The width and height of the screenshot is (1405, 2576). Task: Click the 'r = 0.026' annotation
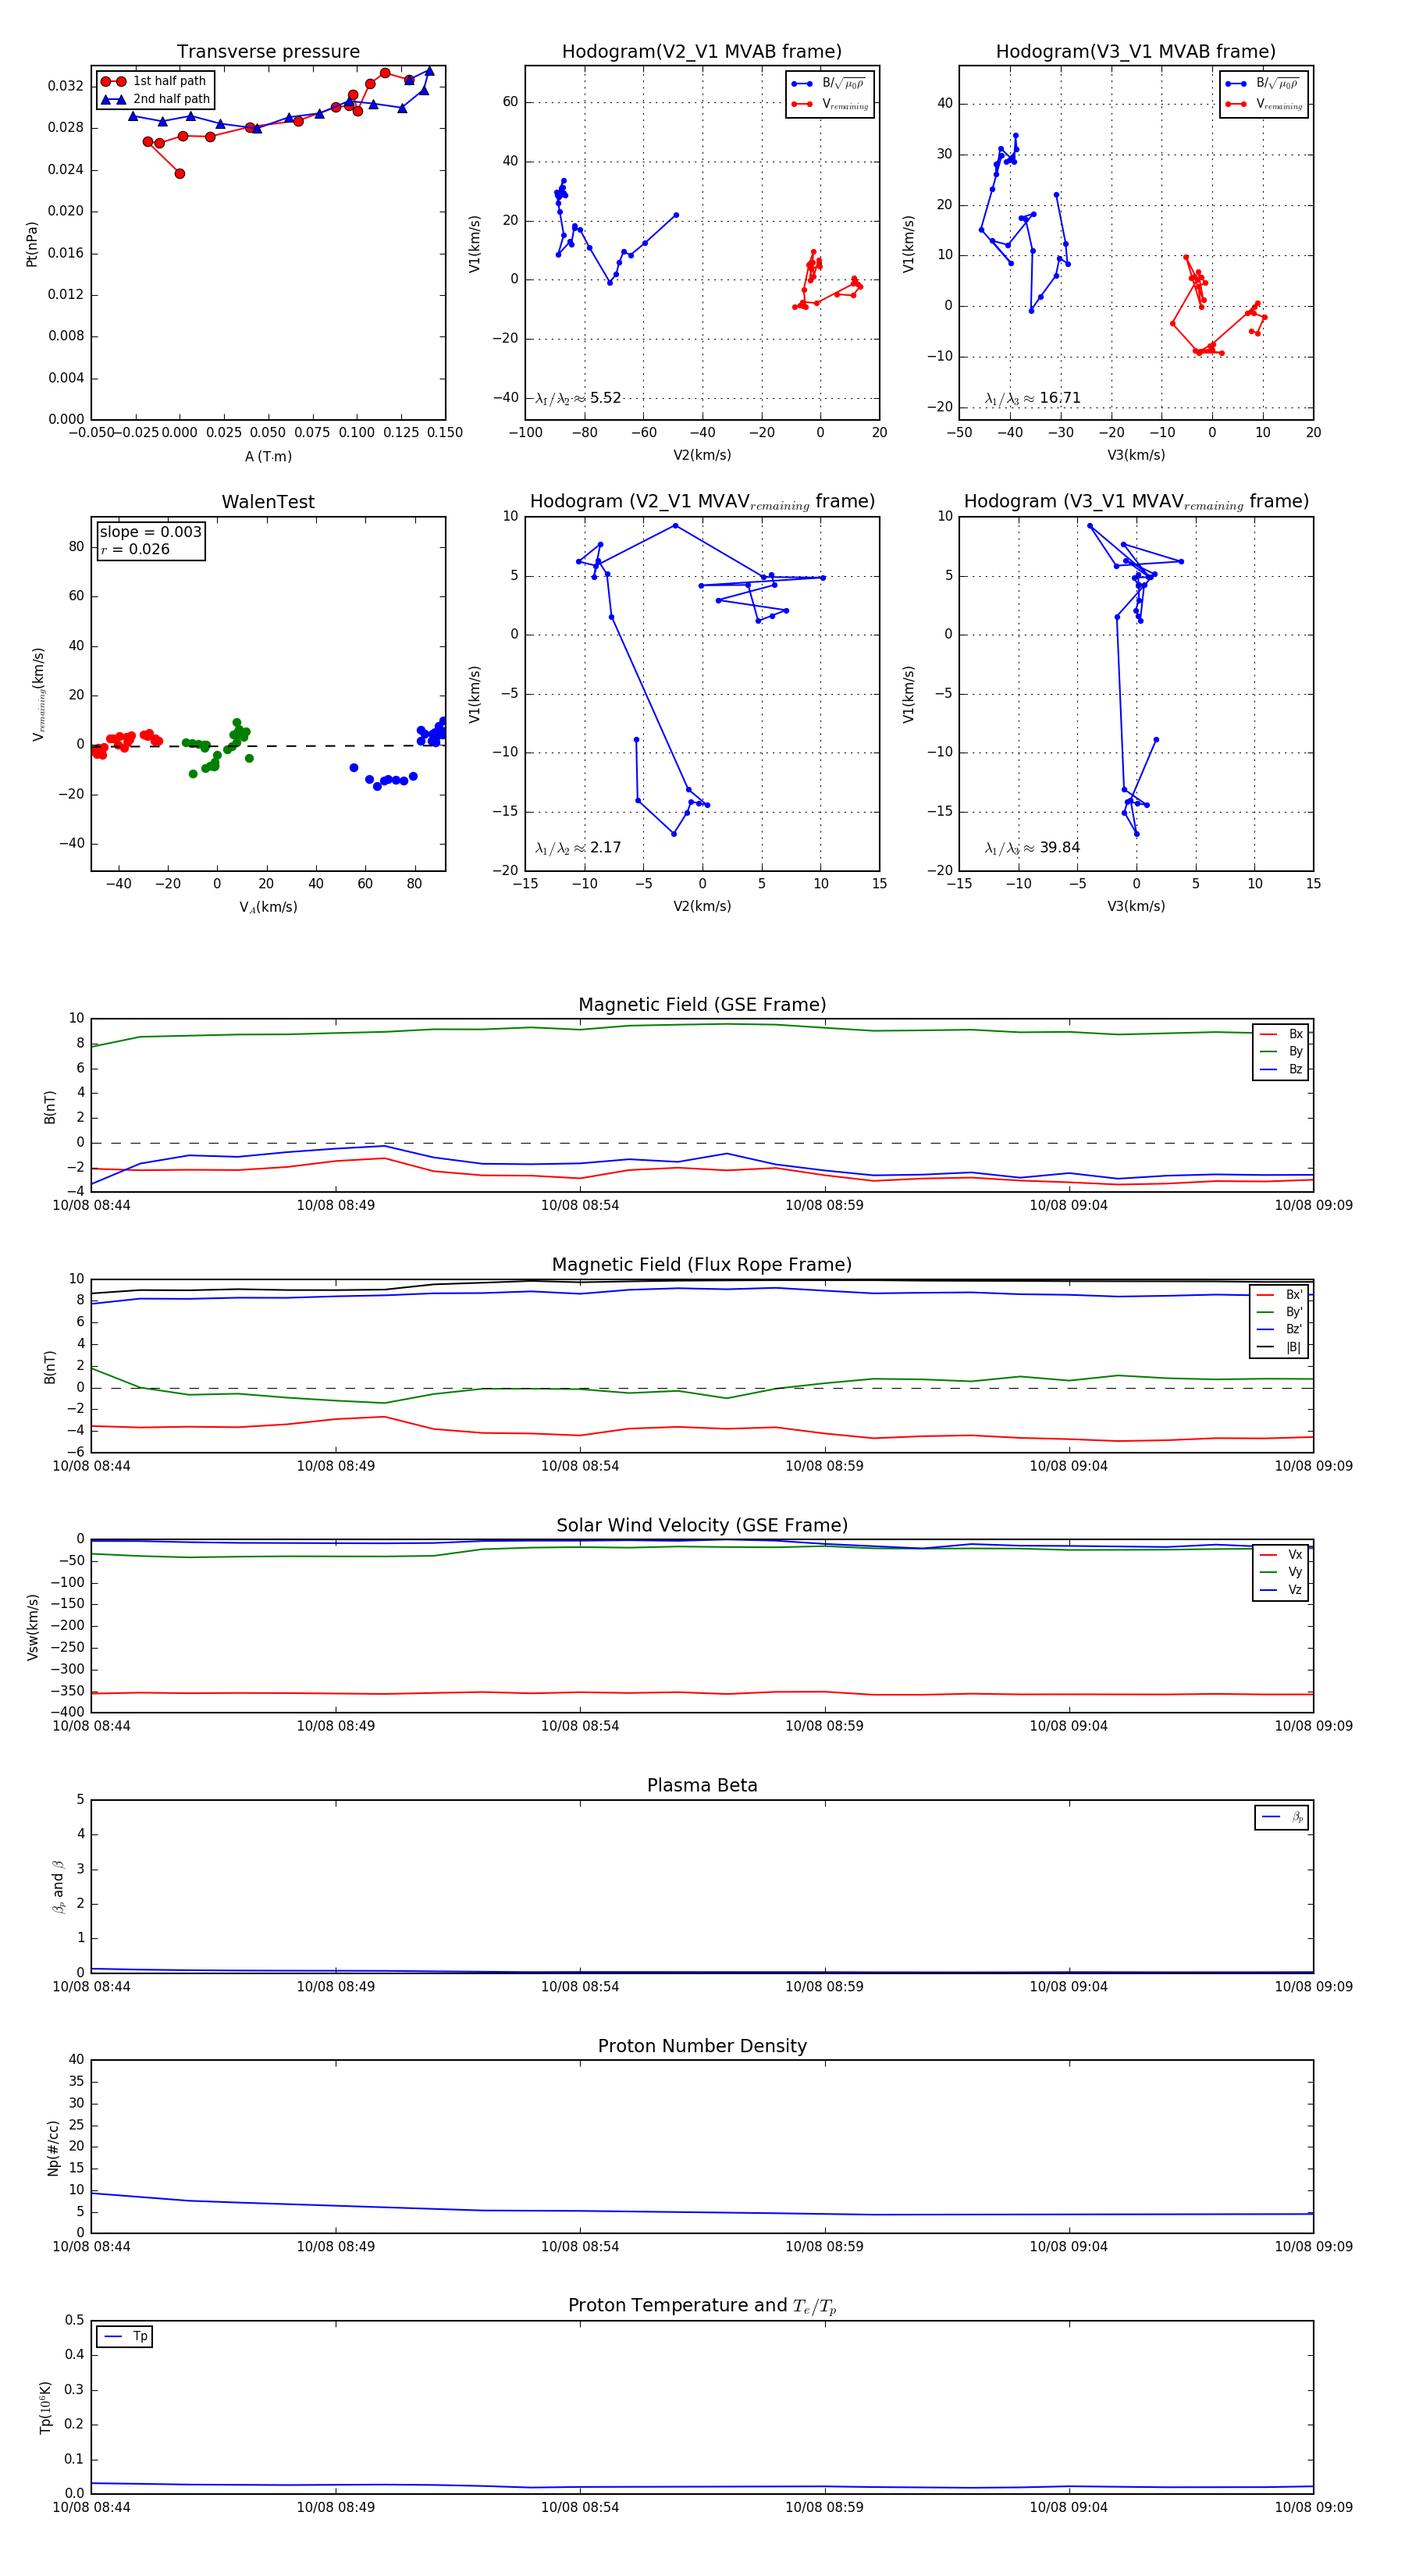click(135, 549)
